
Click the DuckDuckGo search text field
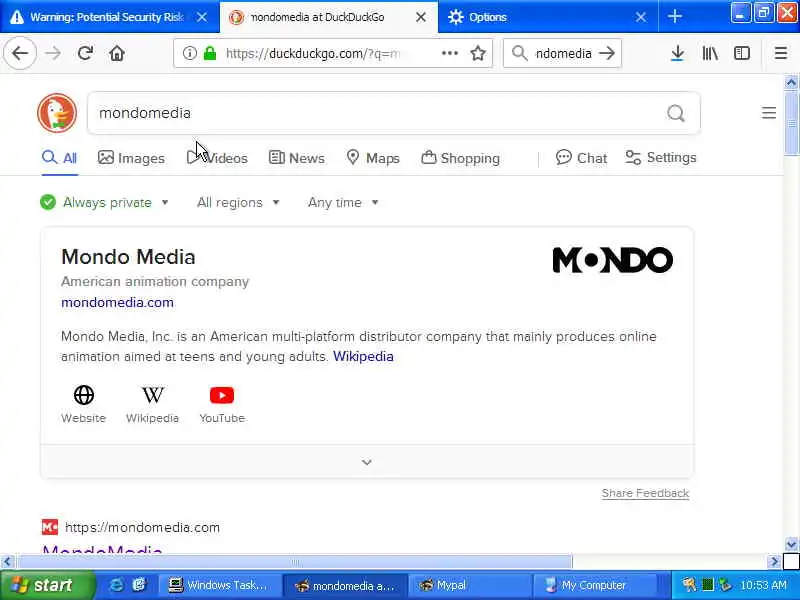[378, 113]
